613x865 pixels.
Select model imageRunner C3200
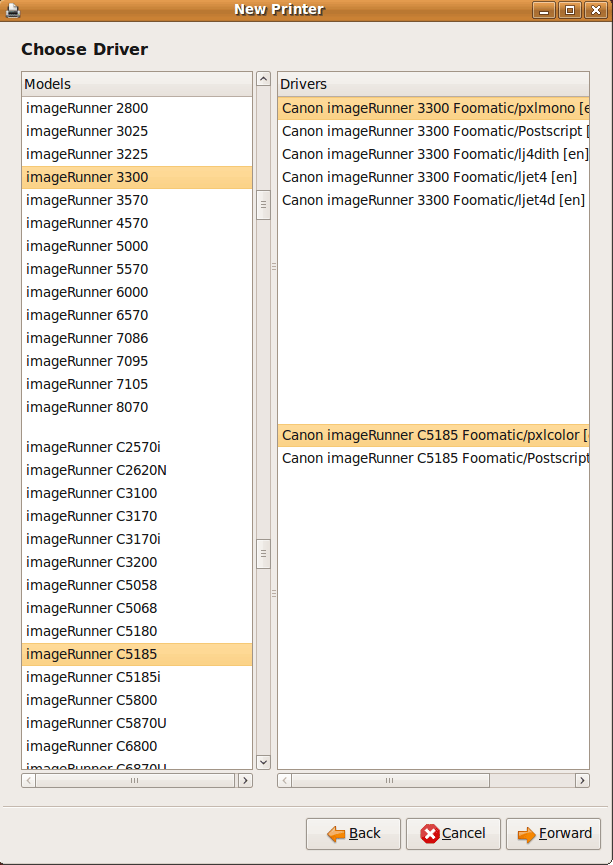[x=137, y=562]
